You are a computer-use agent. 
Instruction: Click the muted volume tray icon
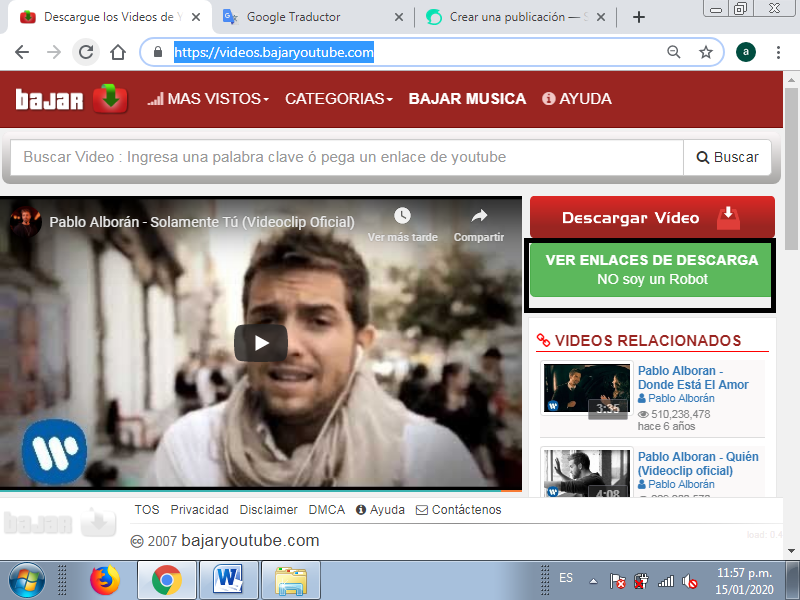click(x=690, y=581)
